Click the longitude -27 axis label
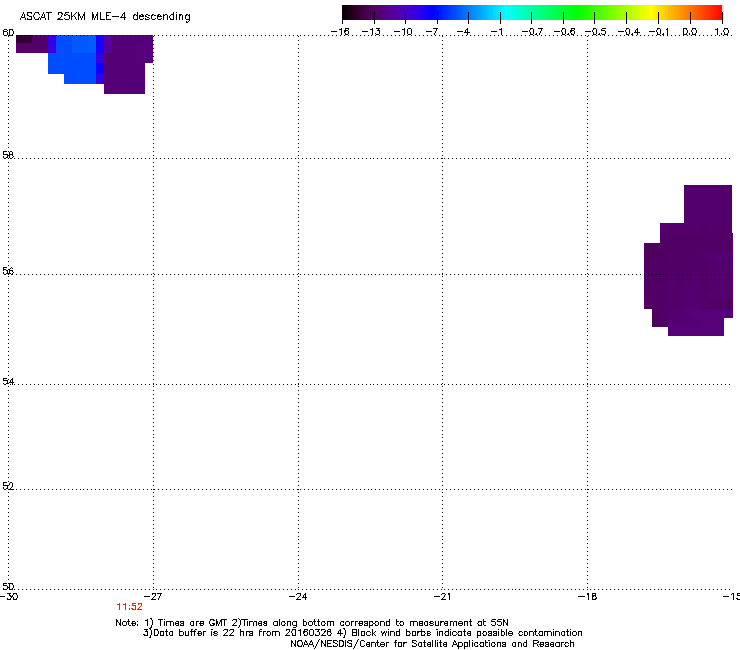Screen dimensions: 740x650 coord(153,597)
